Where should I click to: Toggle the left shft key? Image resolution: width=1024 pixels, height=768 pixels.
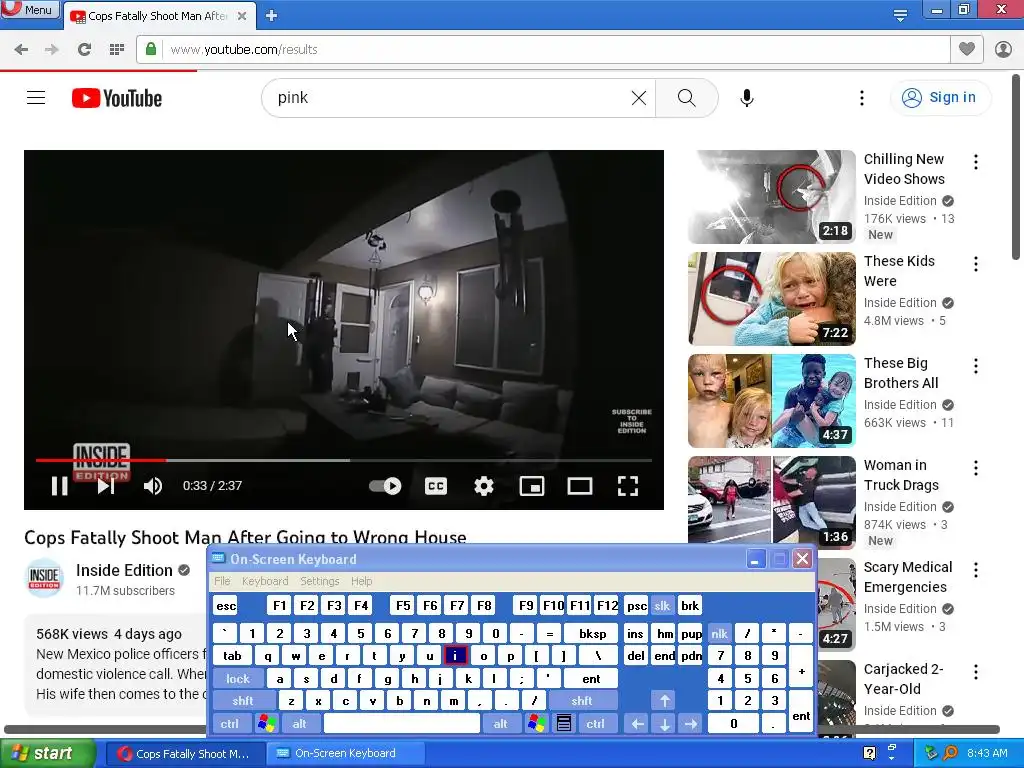click(242, 701)
